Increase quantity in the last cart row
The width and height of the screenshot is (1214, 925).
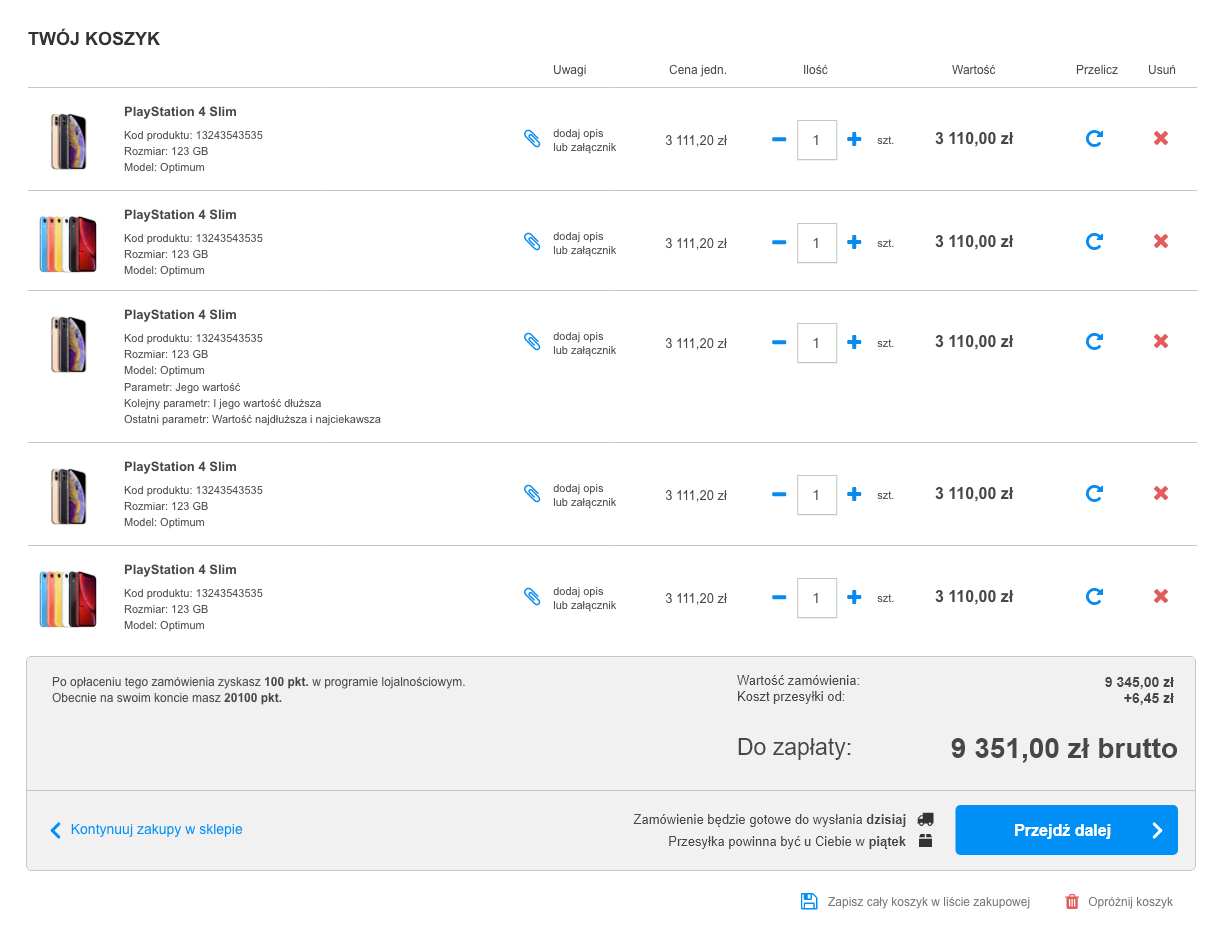pyautogui.click(x=854, y=597)
